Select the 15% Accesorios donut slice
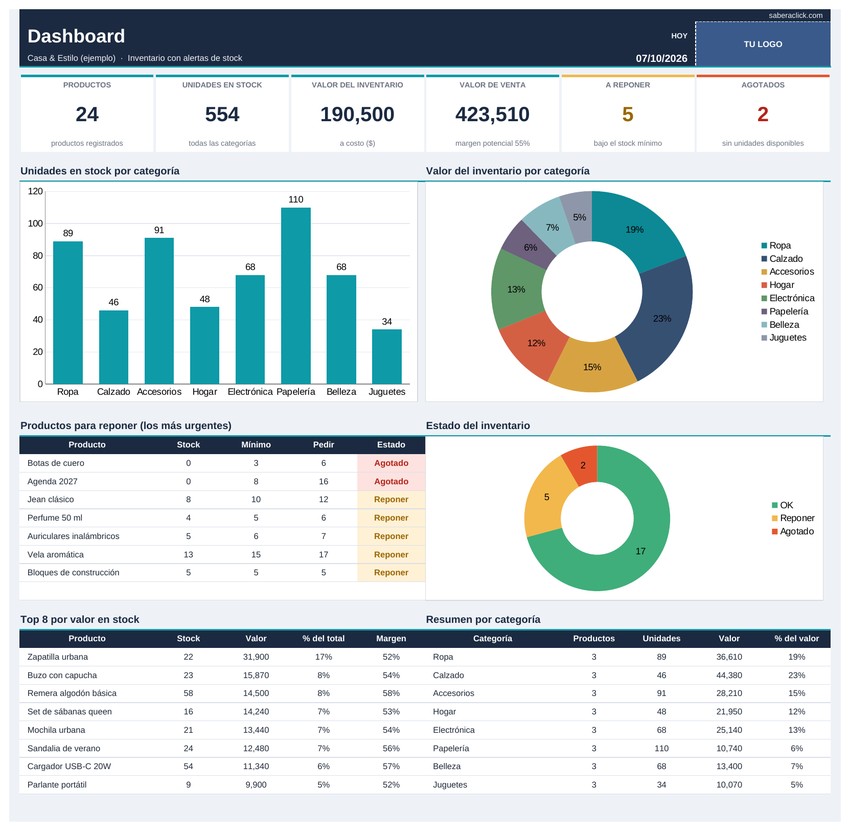Viewport: 850px width, 831px height. click(592, 367)
